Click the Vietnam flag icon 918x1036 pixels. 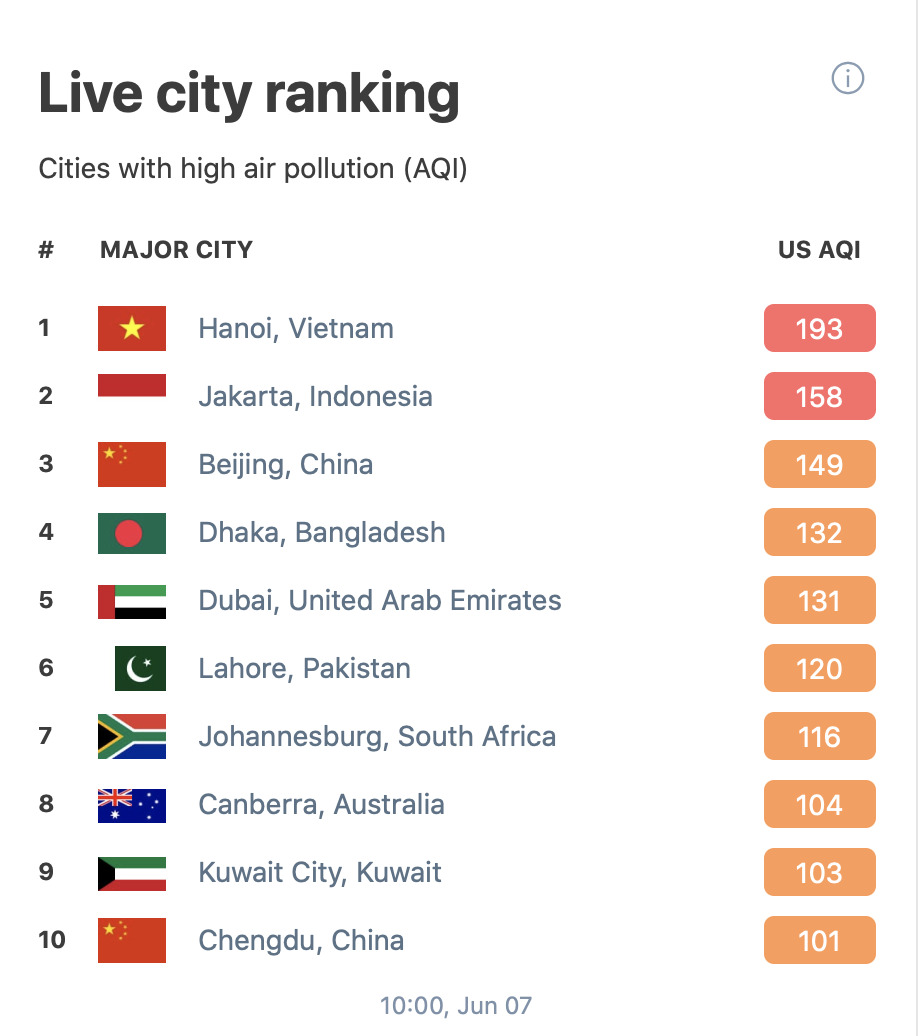click(131, 328)
